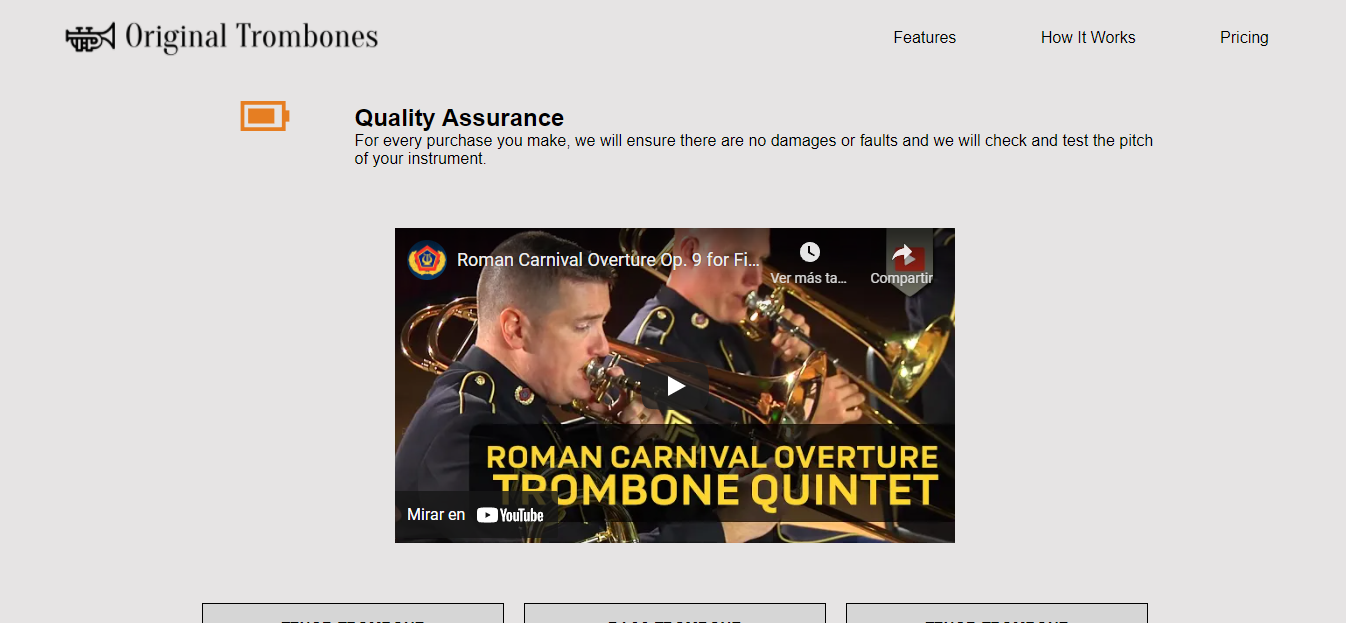Click the orange battery icon beside Quality Assurance
This screenshot has height=623, width=1346.
point(265,116)
